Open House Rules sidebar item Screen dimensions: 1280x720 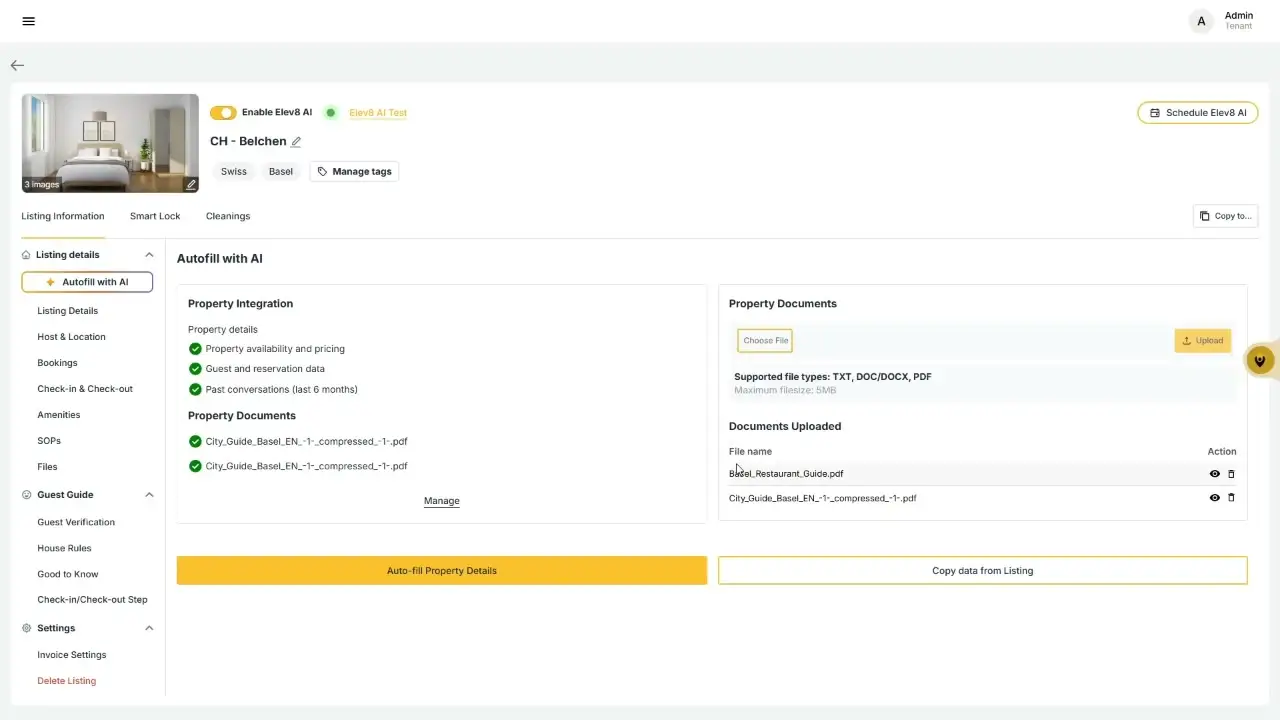64,548
